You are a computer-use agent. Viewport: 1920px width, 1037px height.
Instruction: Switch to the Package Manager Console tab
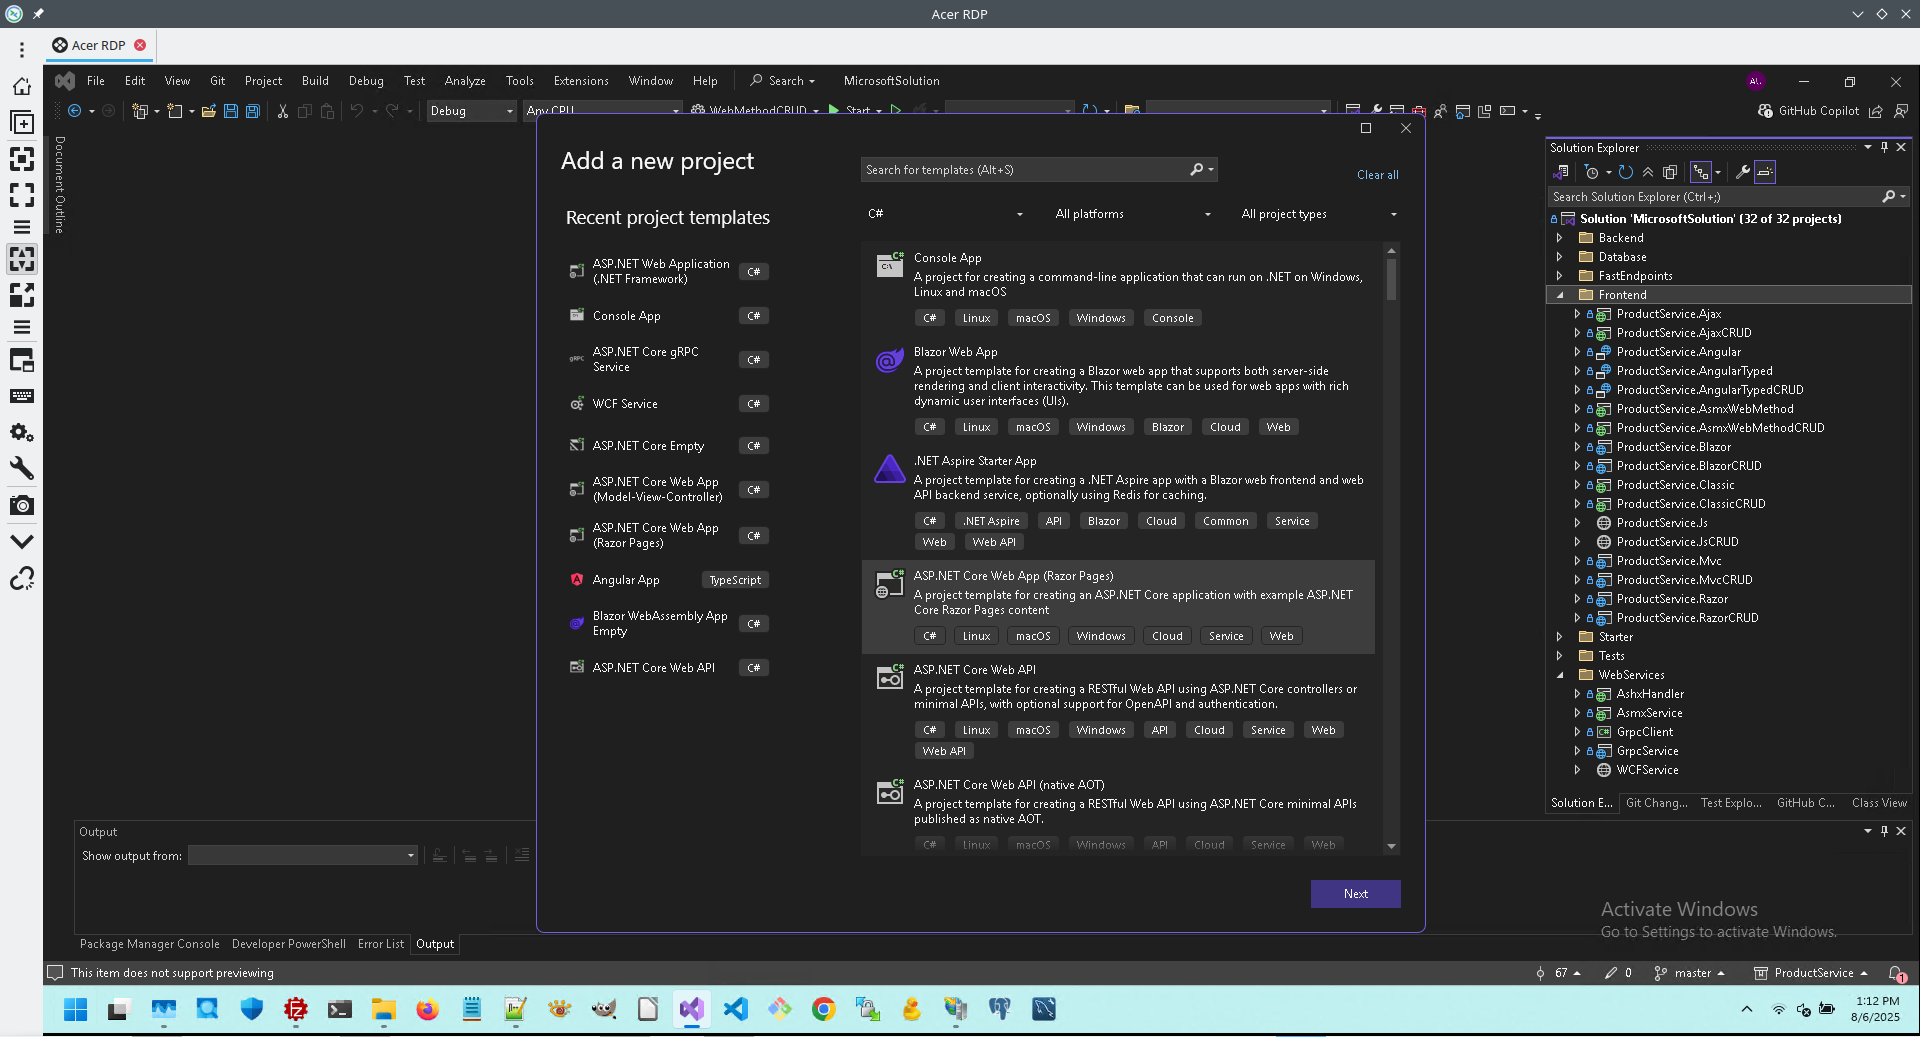150,944
